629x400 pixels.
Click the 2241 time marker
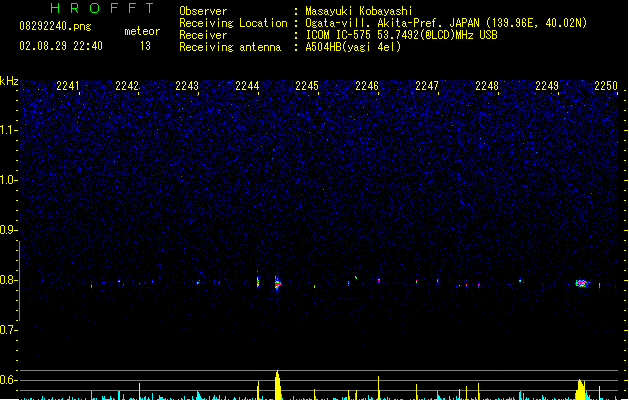[68, 86]
